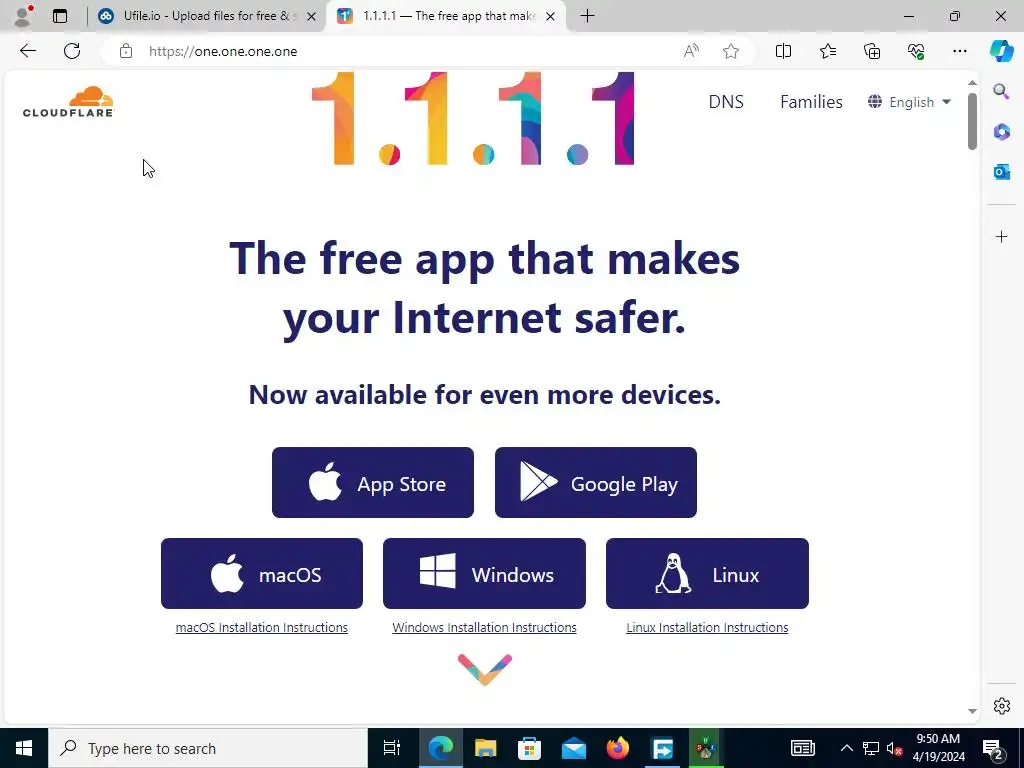Click the scrollbar down arrow
1024x768 pixels.
tap(972, 711)
